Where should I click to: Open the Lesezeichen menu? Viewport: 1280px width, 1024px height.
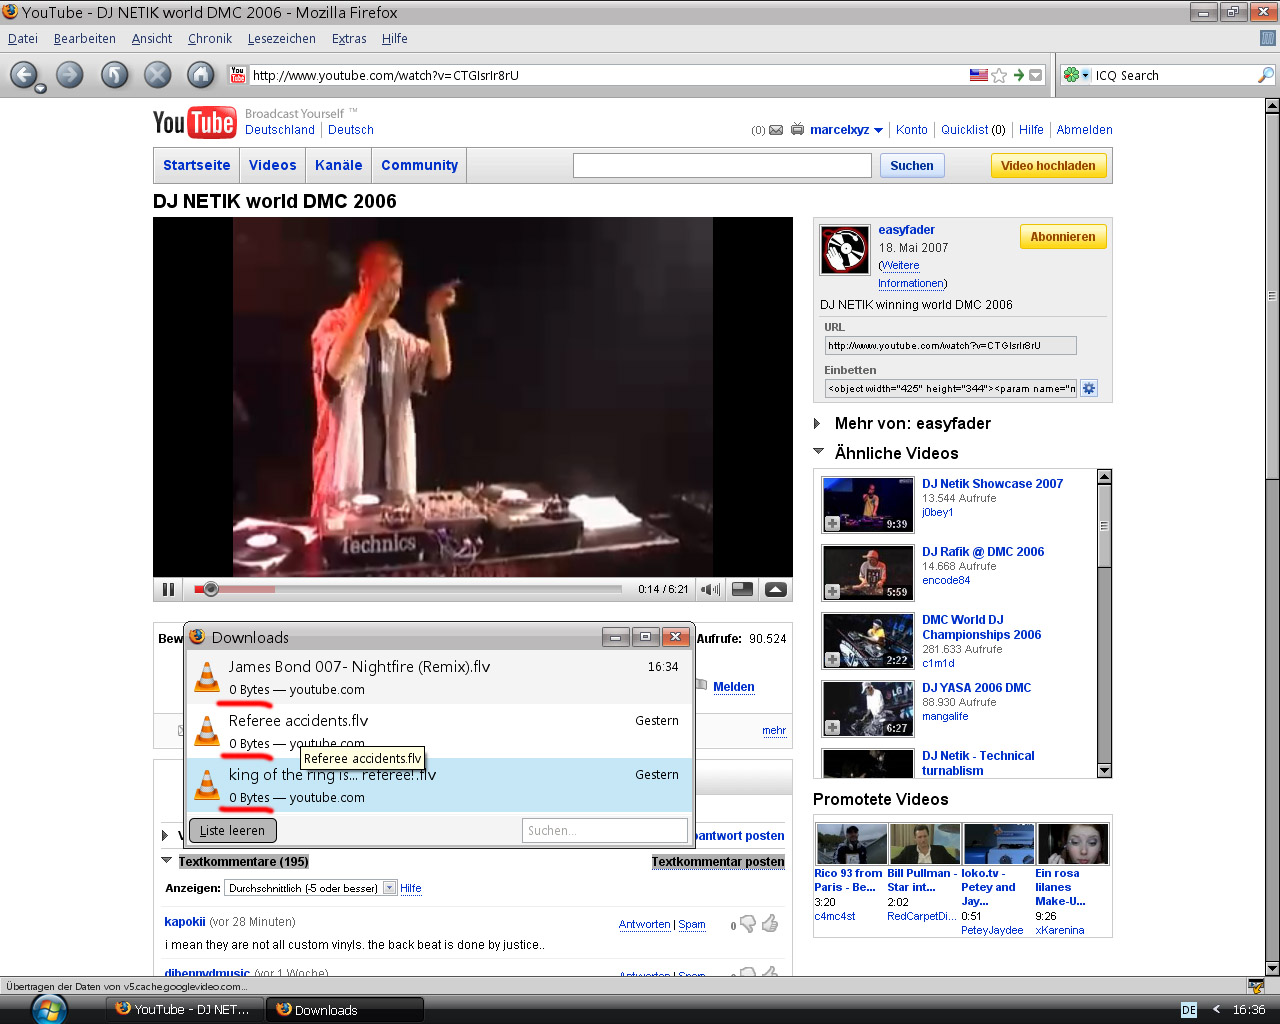pyautogui.click(x=282, y=39)
